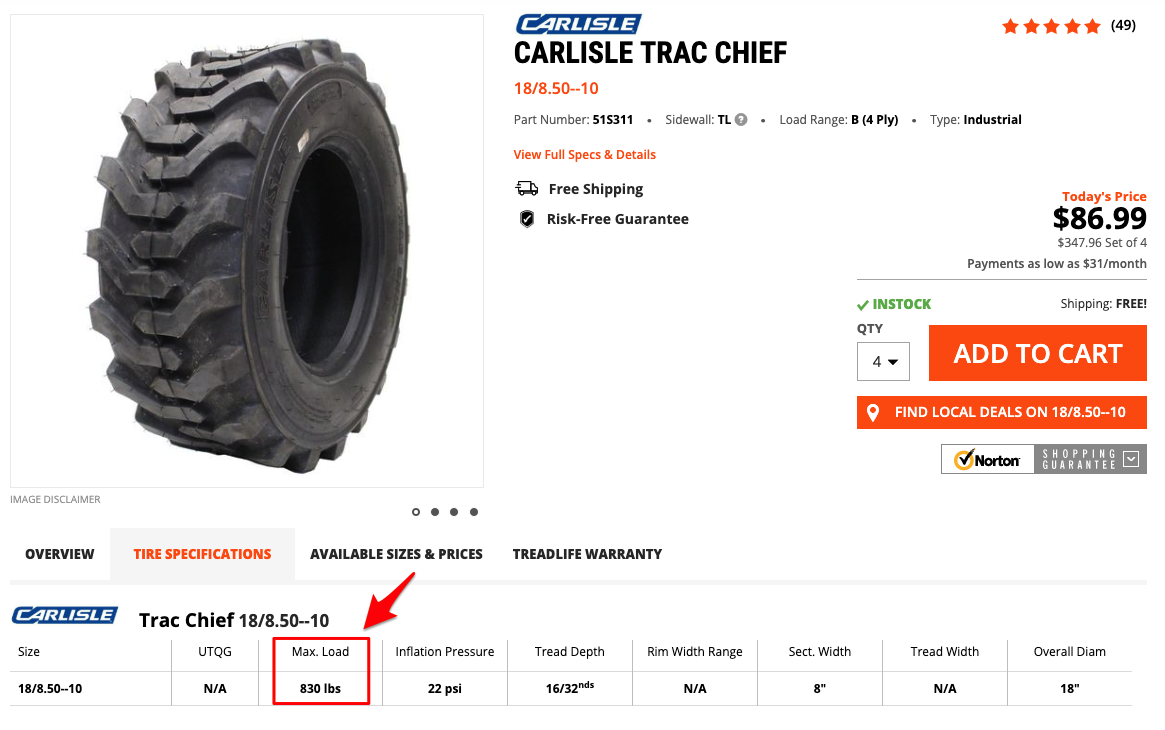This screenshot has width=1165, height=730.
Task: Select the second image carousel dot
Action: click(x=435, y=512)
